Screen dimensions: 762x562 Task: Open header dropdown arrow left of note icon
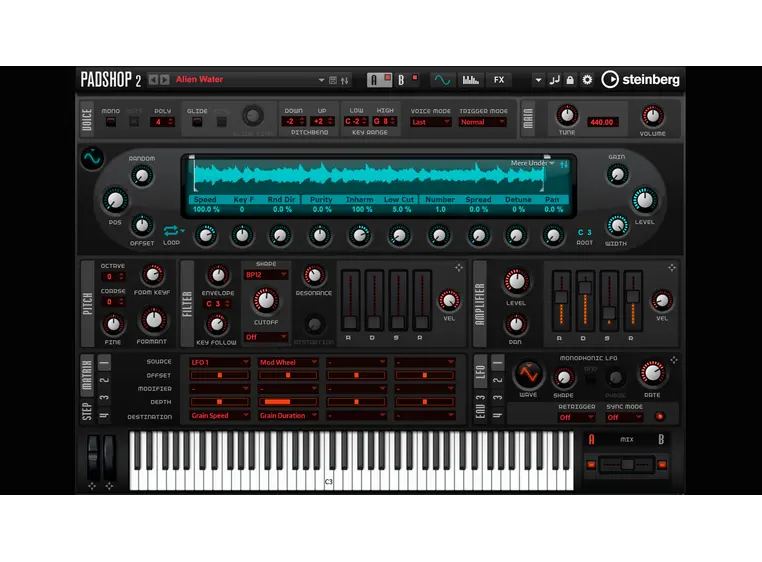538,80
